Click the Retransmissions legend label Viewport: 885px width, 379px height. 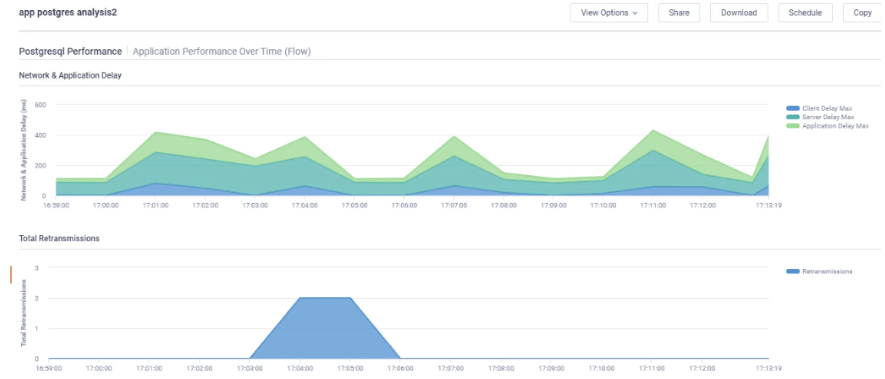[827, 272]
